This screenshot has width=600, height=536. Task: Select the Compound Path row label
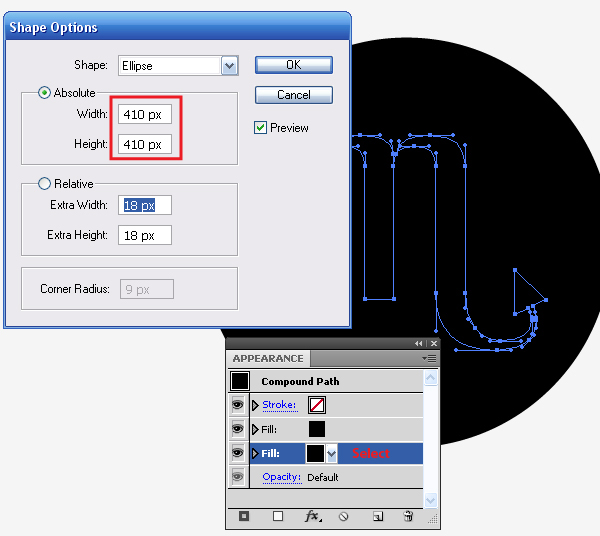pos(300,381)
